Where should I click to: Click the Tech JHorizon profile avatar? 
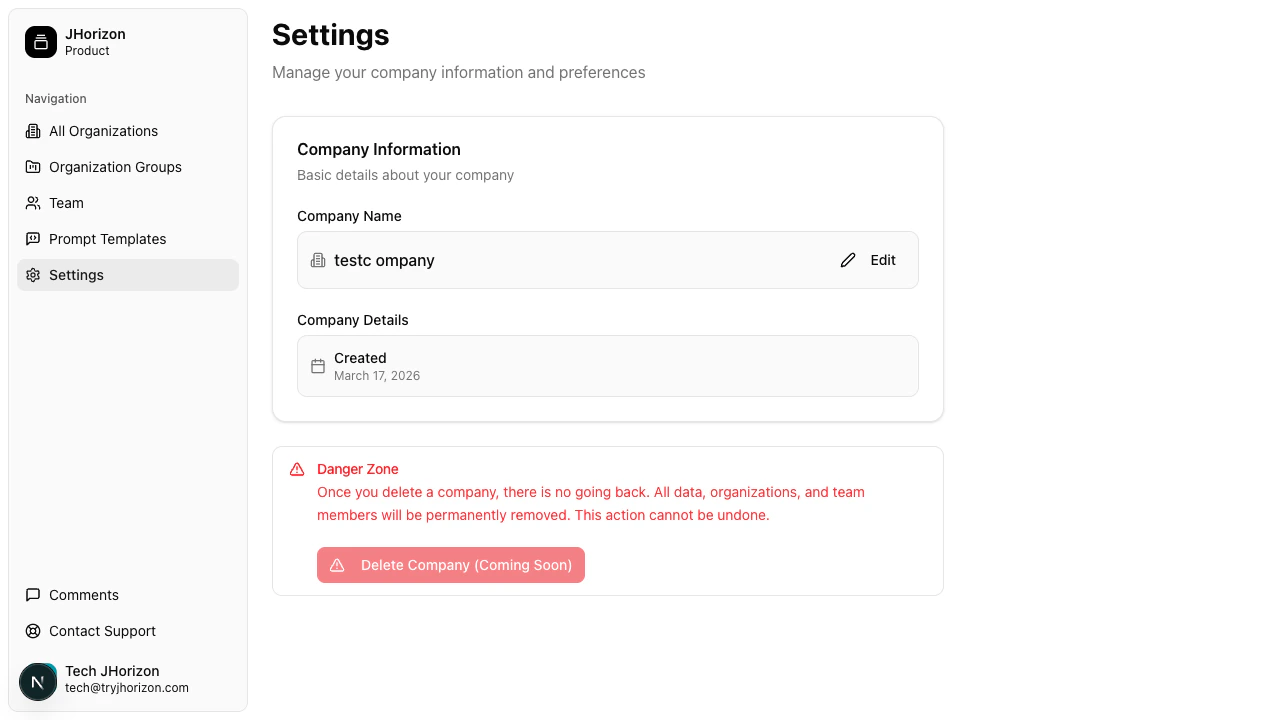point(38,681)
